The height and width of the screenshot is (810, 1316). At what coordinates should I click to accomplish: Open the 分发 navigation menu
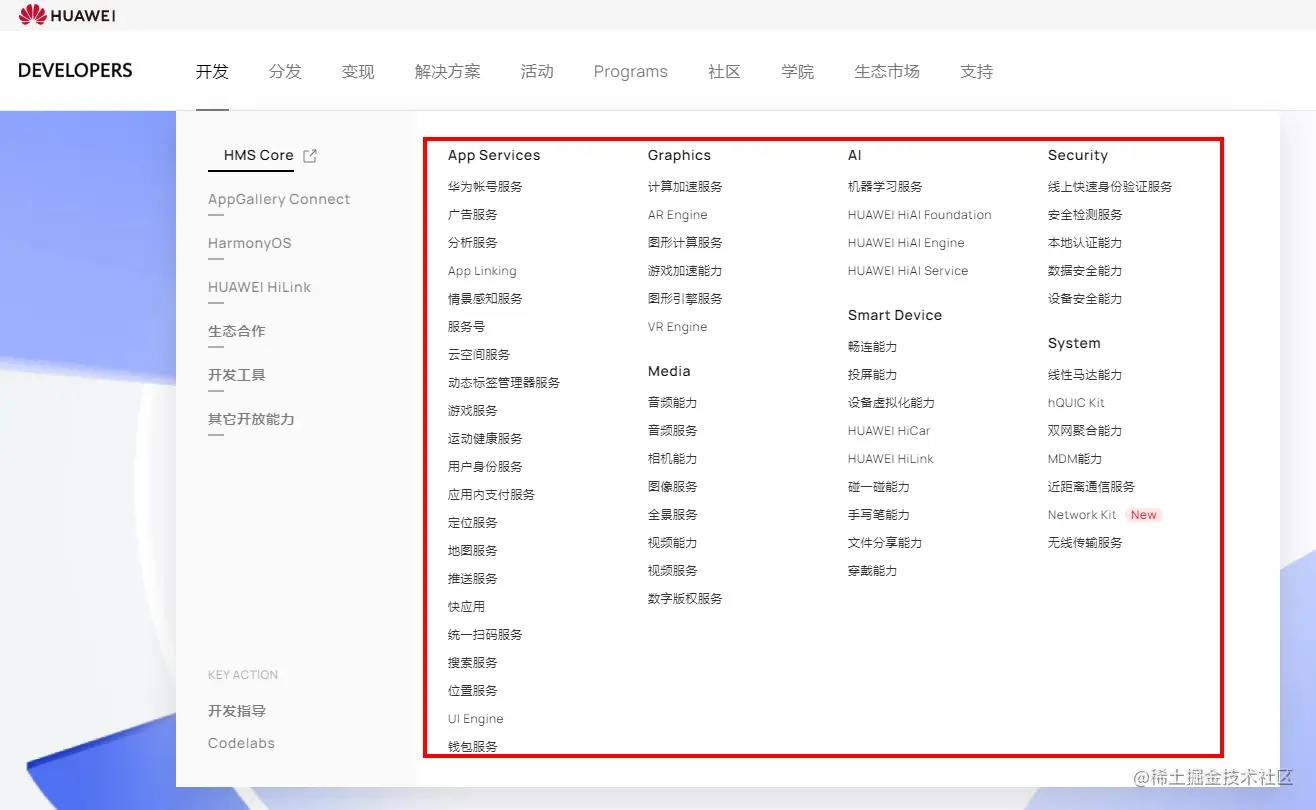coord(285,72)
